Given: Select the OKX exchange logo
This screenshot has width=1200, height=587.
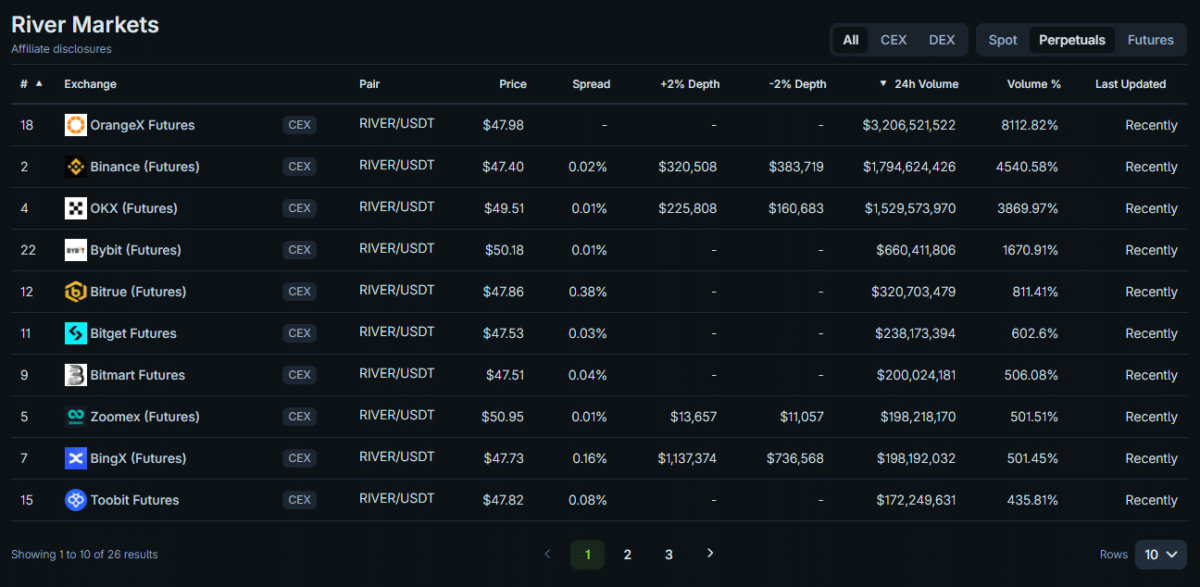Looking at the screenshot, I should [x=76, y=208].
